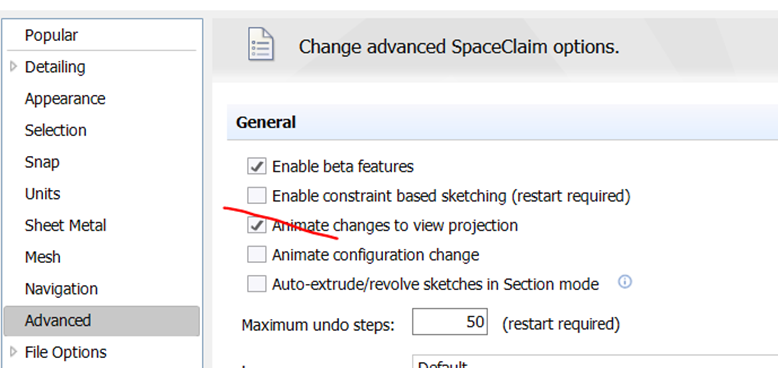Click the Maximum undo steps field
The image size is (778, 368).
[x=450, y=322]
